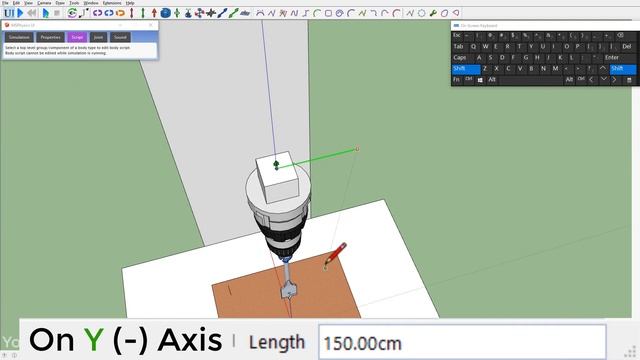This screenshot has height=360, width=640.
Task: Start the simulation with the blue Play icon
Action: point(20,13)
